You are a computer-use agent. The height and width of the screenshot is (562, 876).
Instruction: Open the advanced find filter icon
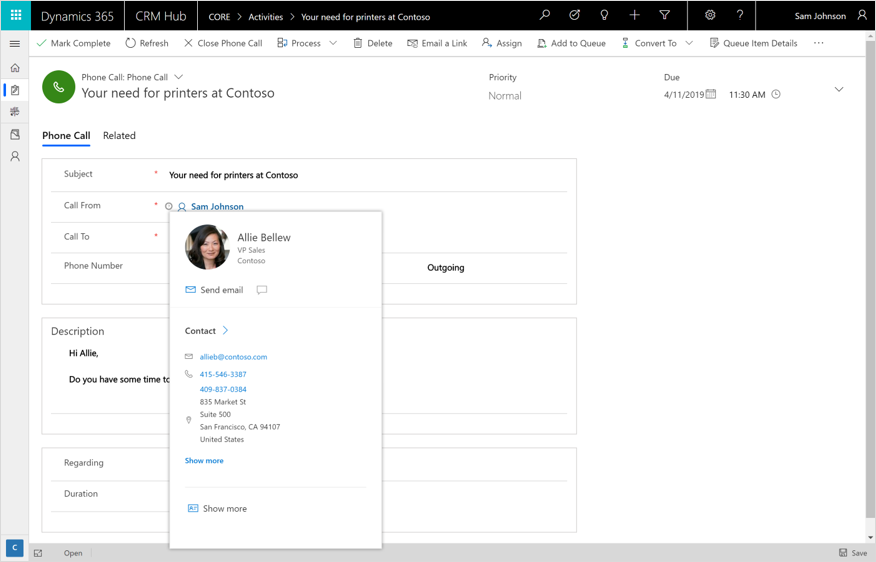tap(664, 16)
